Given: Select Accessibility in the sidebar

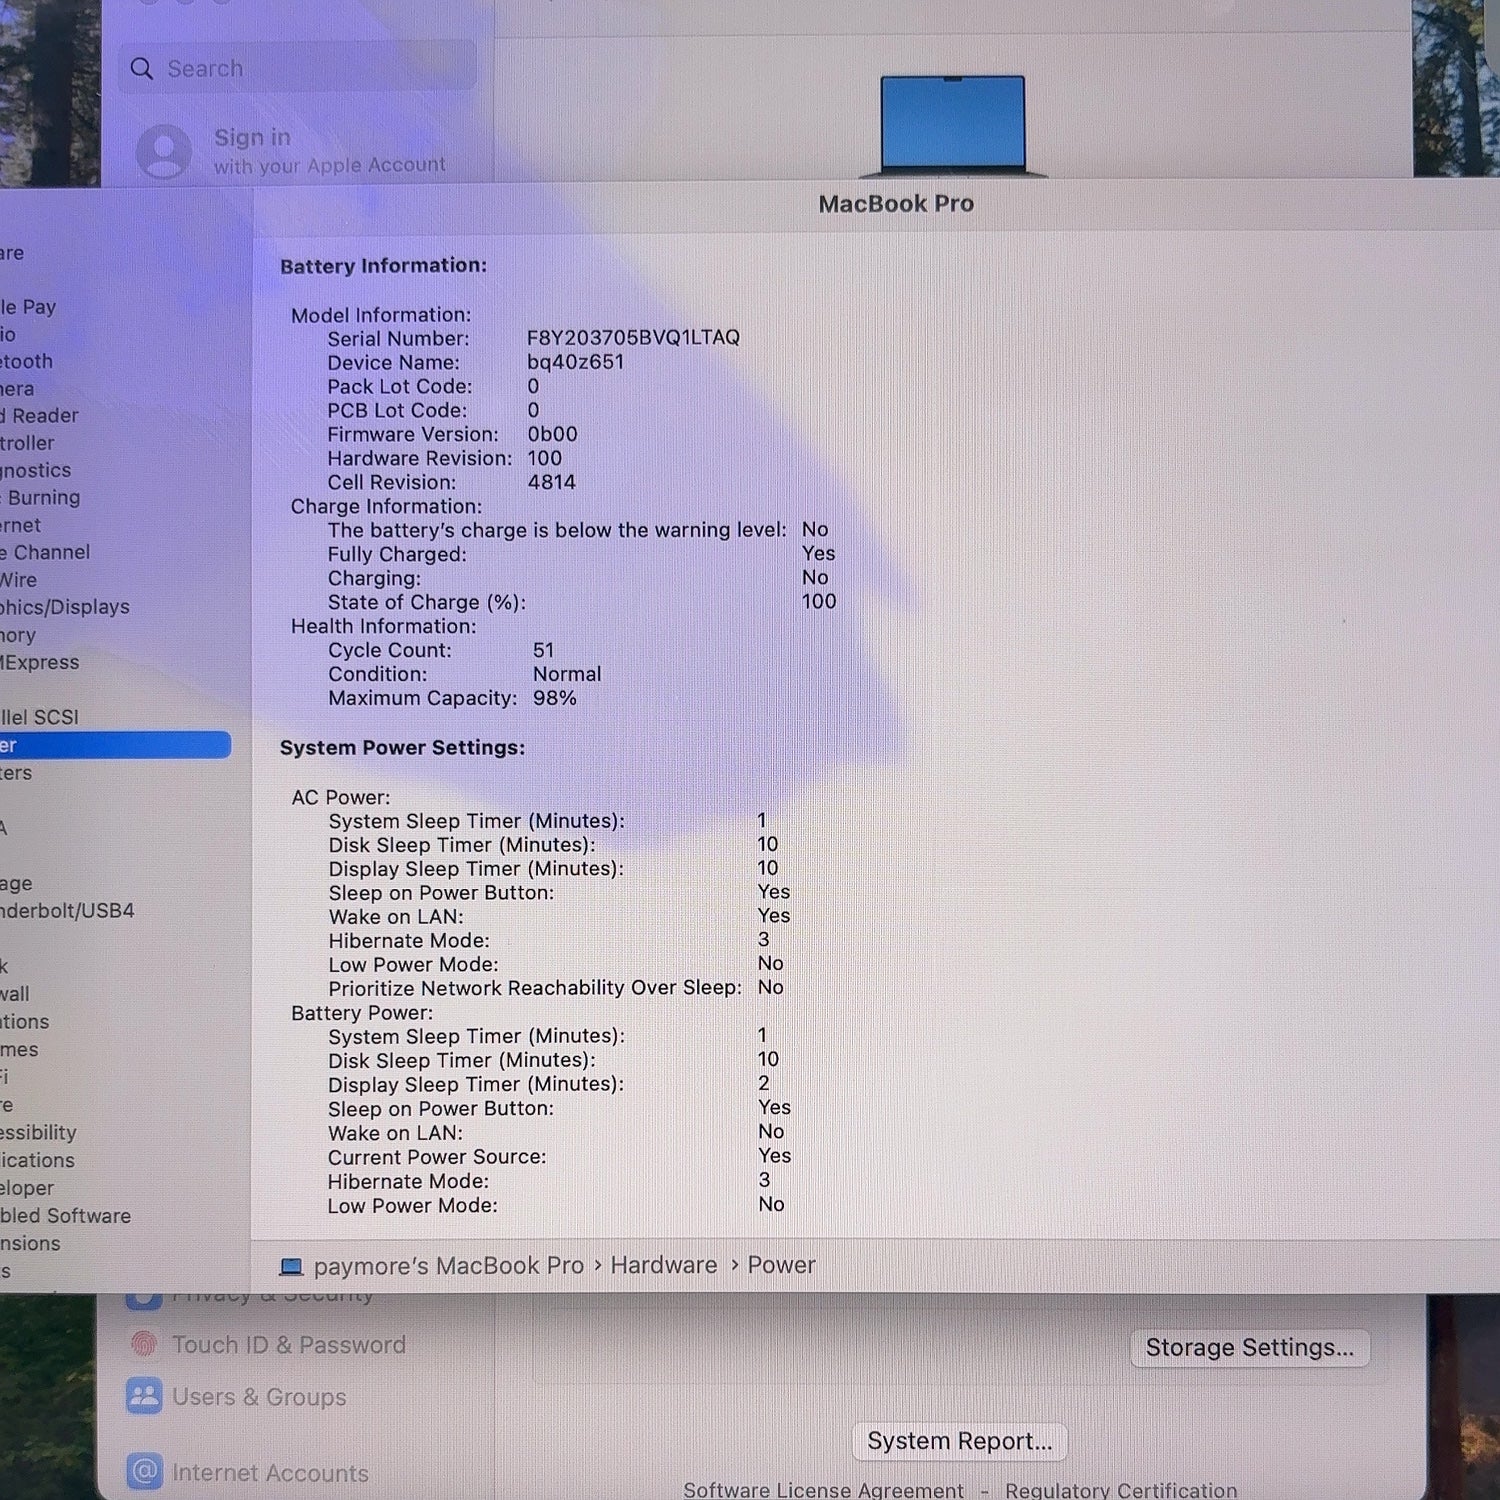Looking at the screenshot, I should pos(38,1133).
